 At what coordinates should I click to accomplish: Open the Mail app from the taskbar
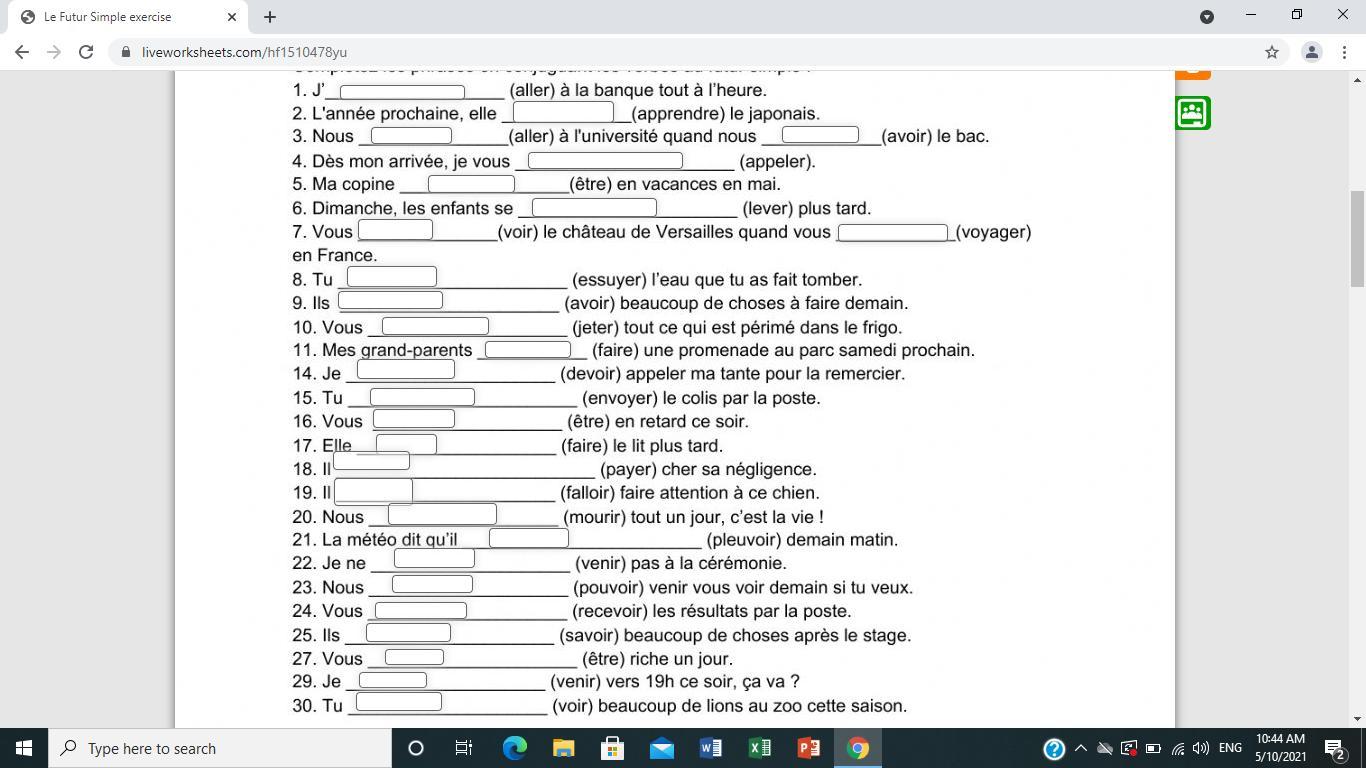[661, 748]
